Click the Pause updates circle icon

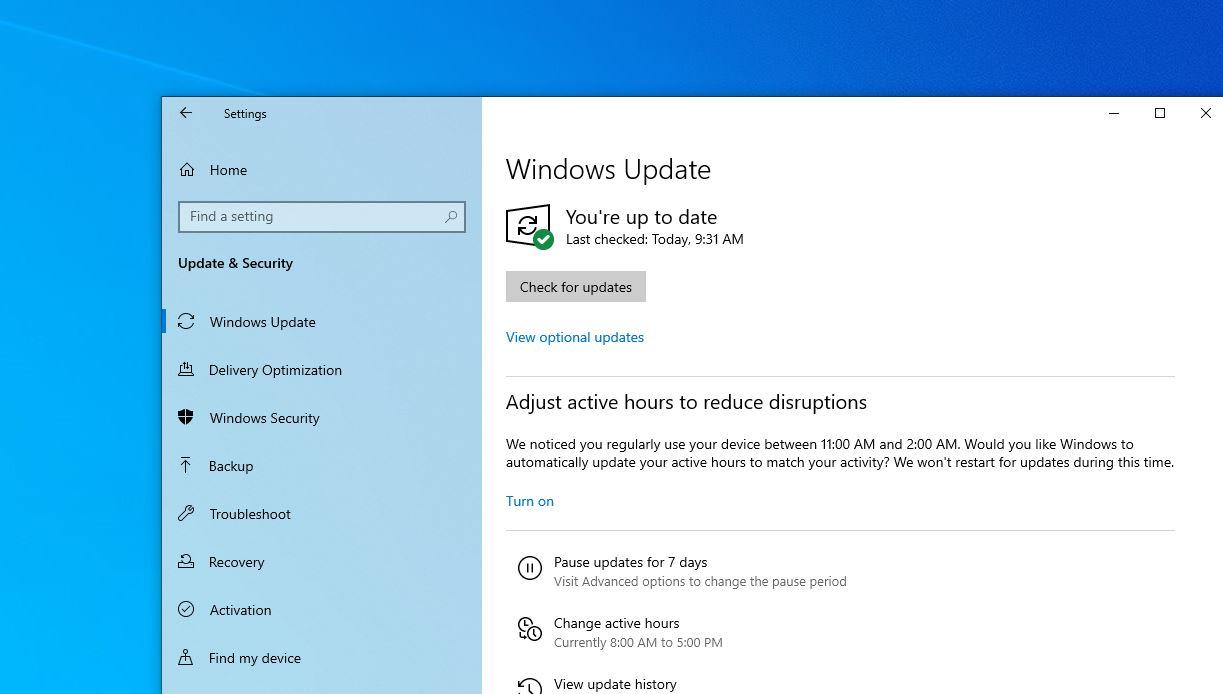point(529,569)
